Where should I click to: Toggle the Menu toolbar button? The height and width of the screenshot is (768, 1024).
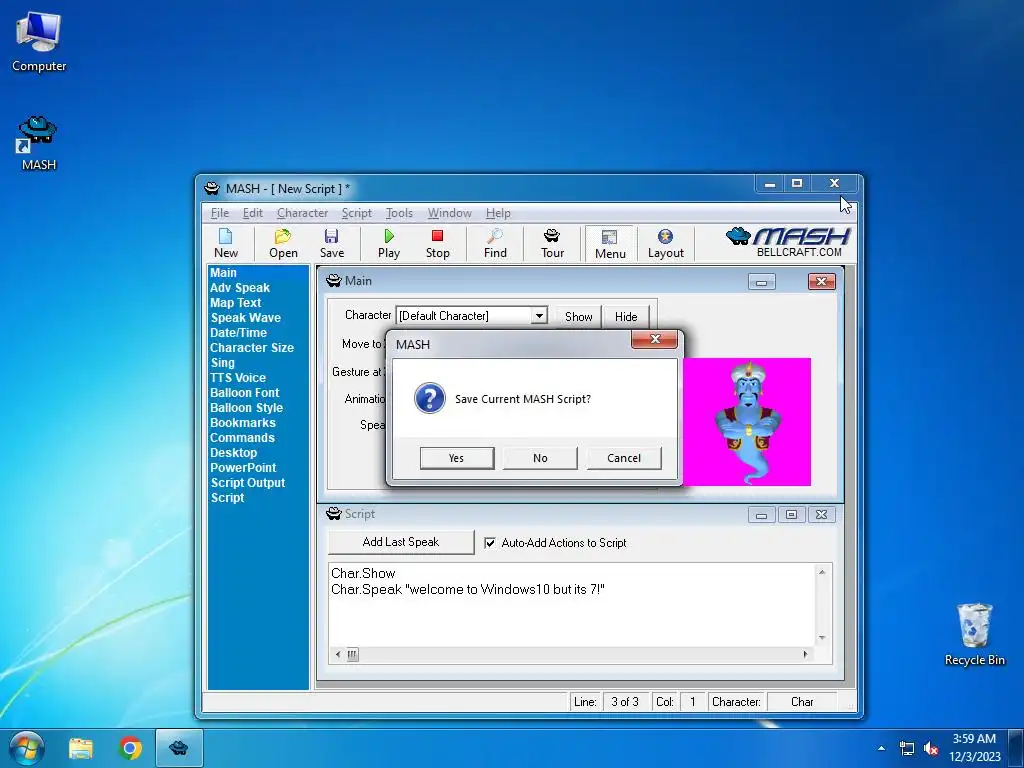610,244
